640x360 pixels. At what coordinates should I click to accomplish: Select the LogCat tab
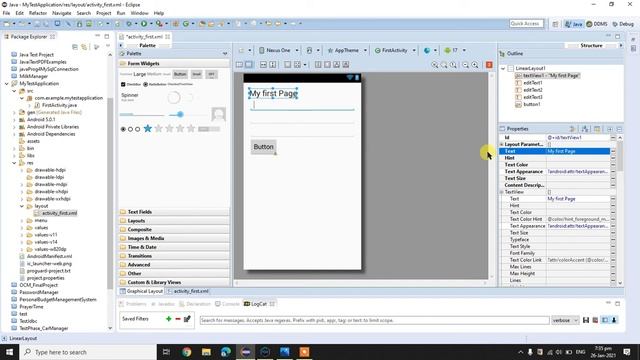259,304
